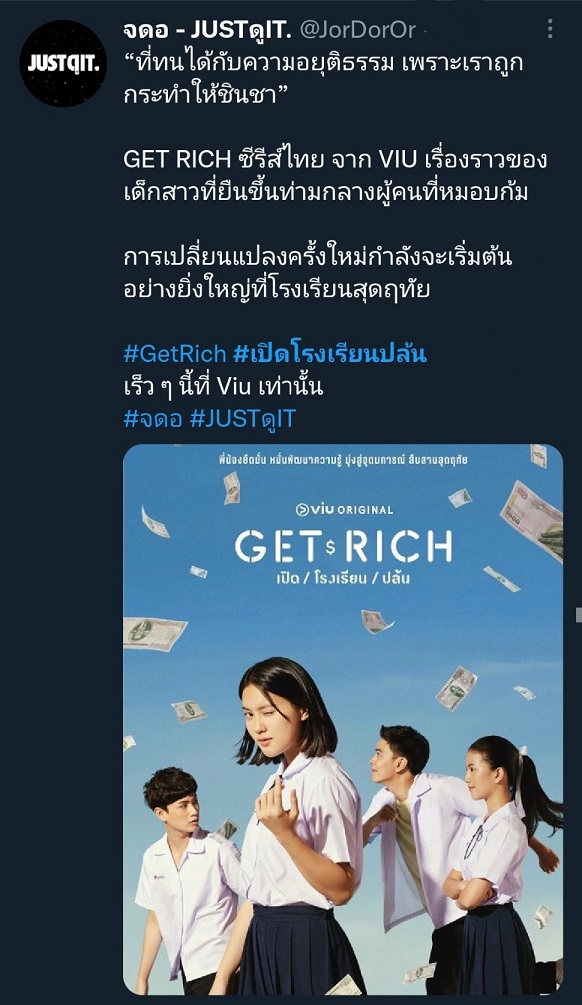Select the #JUSTดูIT hashtag link

tap(242, 419)
